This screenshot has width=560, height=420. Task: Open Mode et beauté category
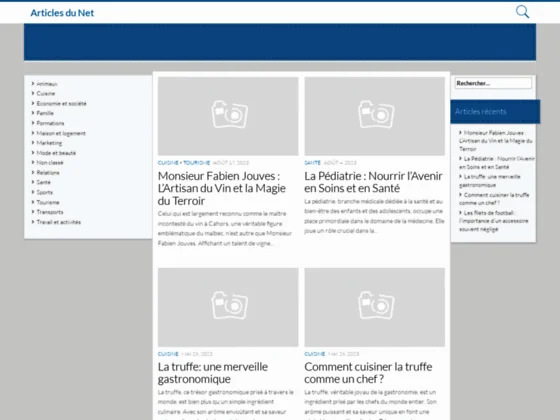point(56,153)
